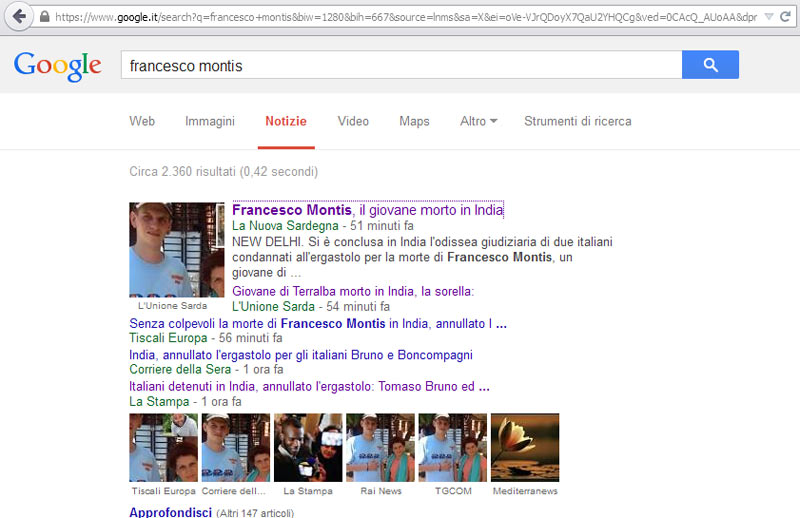Click source text Tiscali Europa - 56 minuti fa

pyautogui.click(x=206, y=338)
